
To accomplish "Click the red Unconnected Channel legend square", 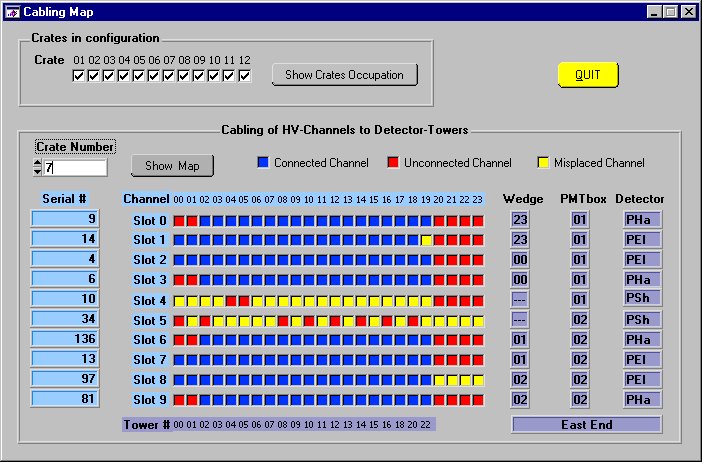I will coord(393,163).
